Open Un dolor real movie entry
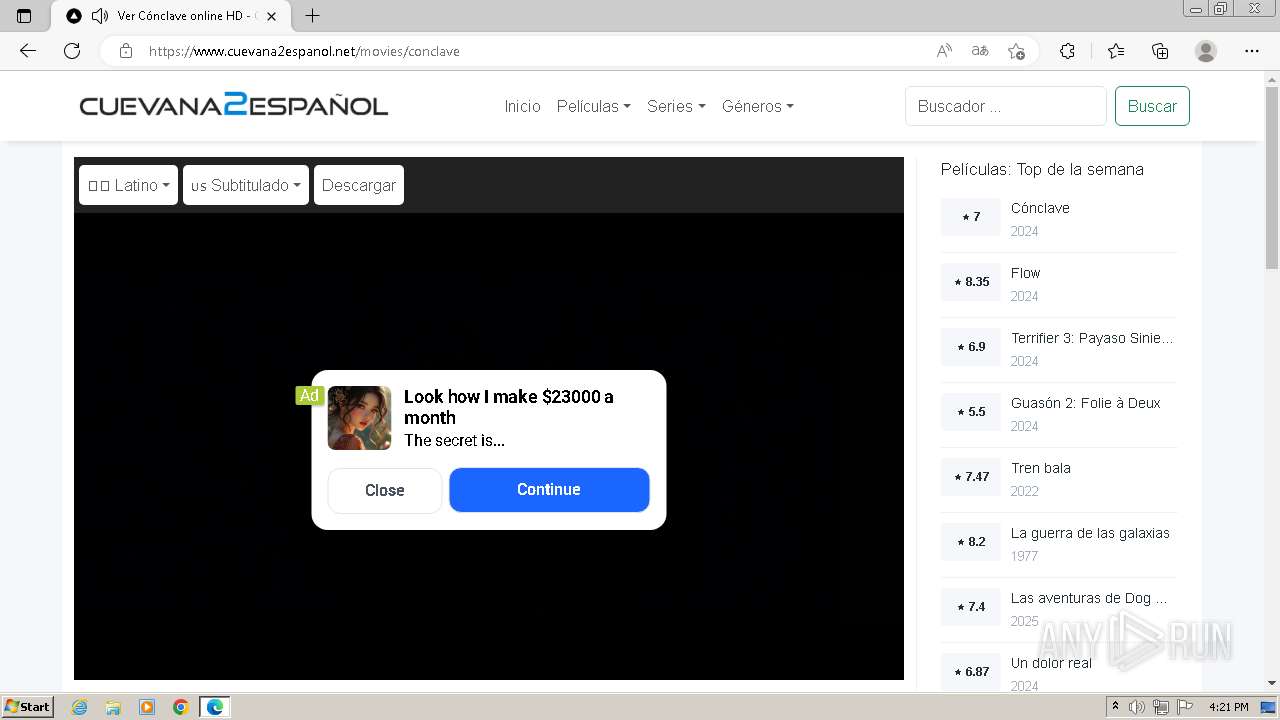1280x720 pixels. (x=1051, y=663)
